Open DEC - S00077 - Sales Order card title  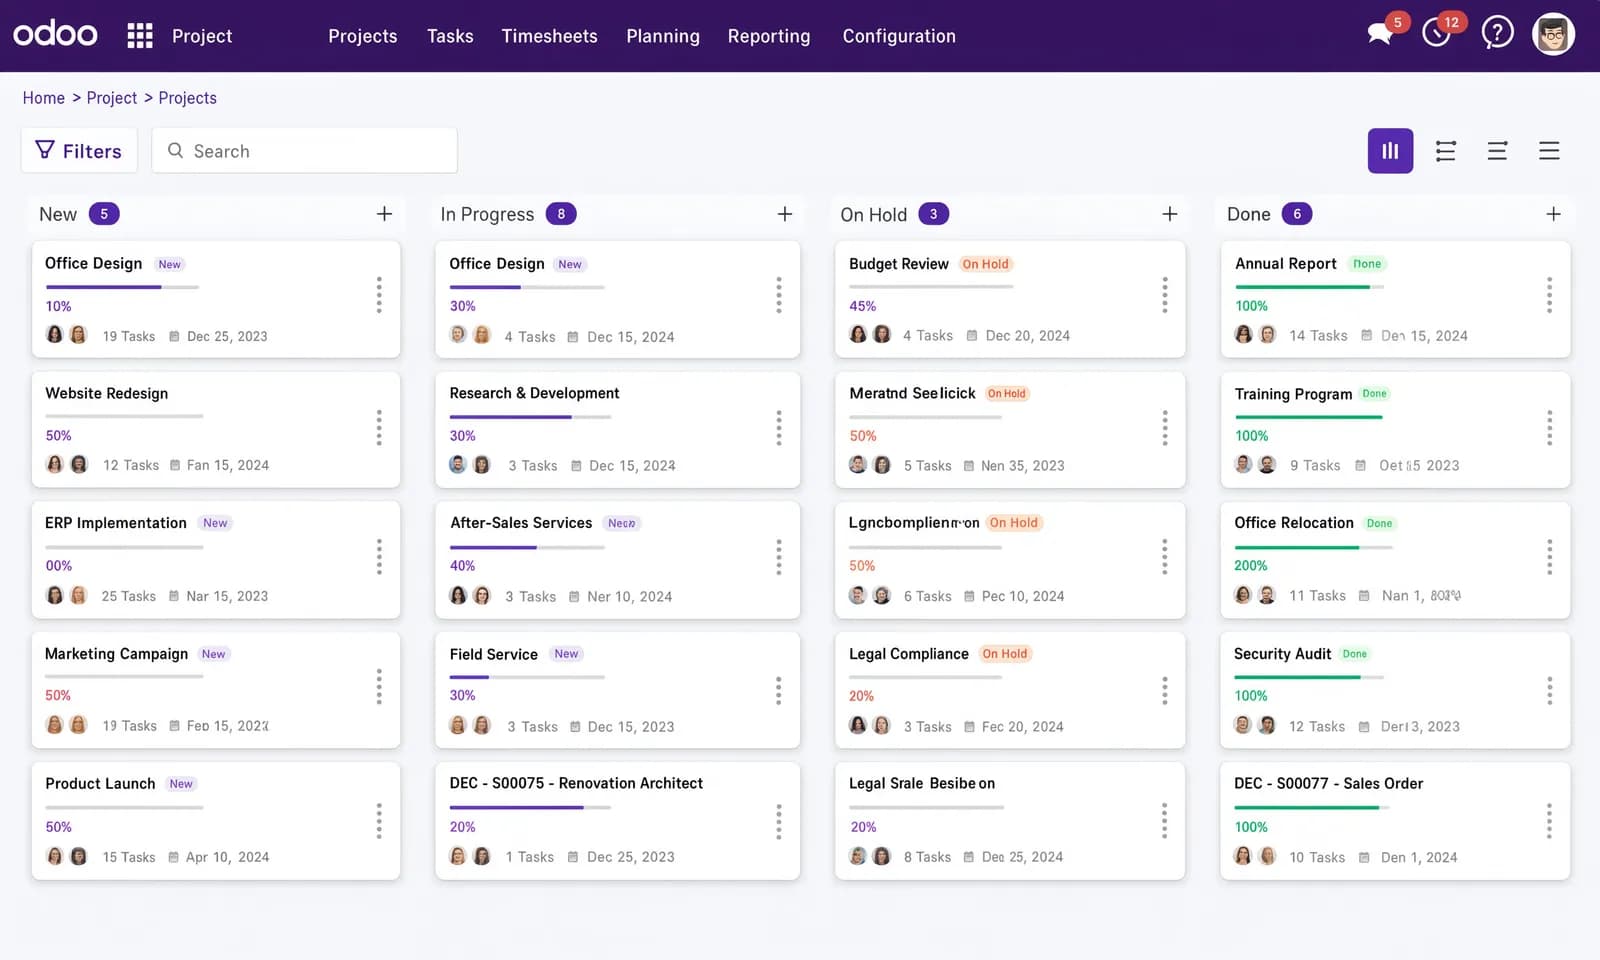point(1328,783)
